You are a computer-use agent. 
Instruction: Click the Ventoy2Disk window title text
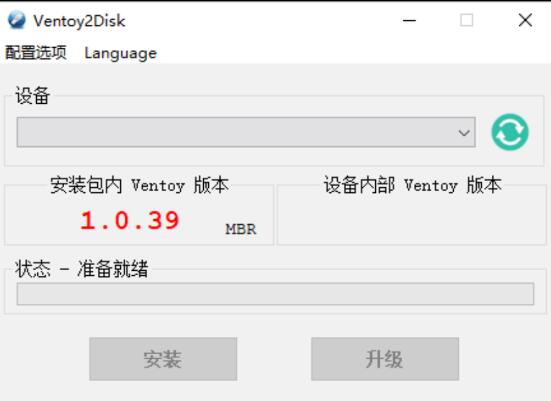79,21
